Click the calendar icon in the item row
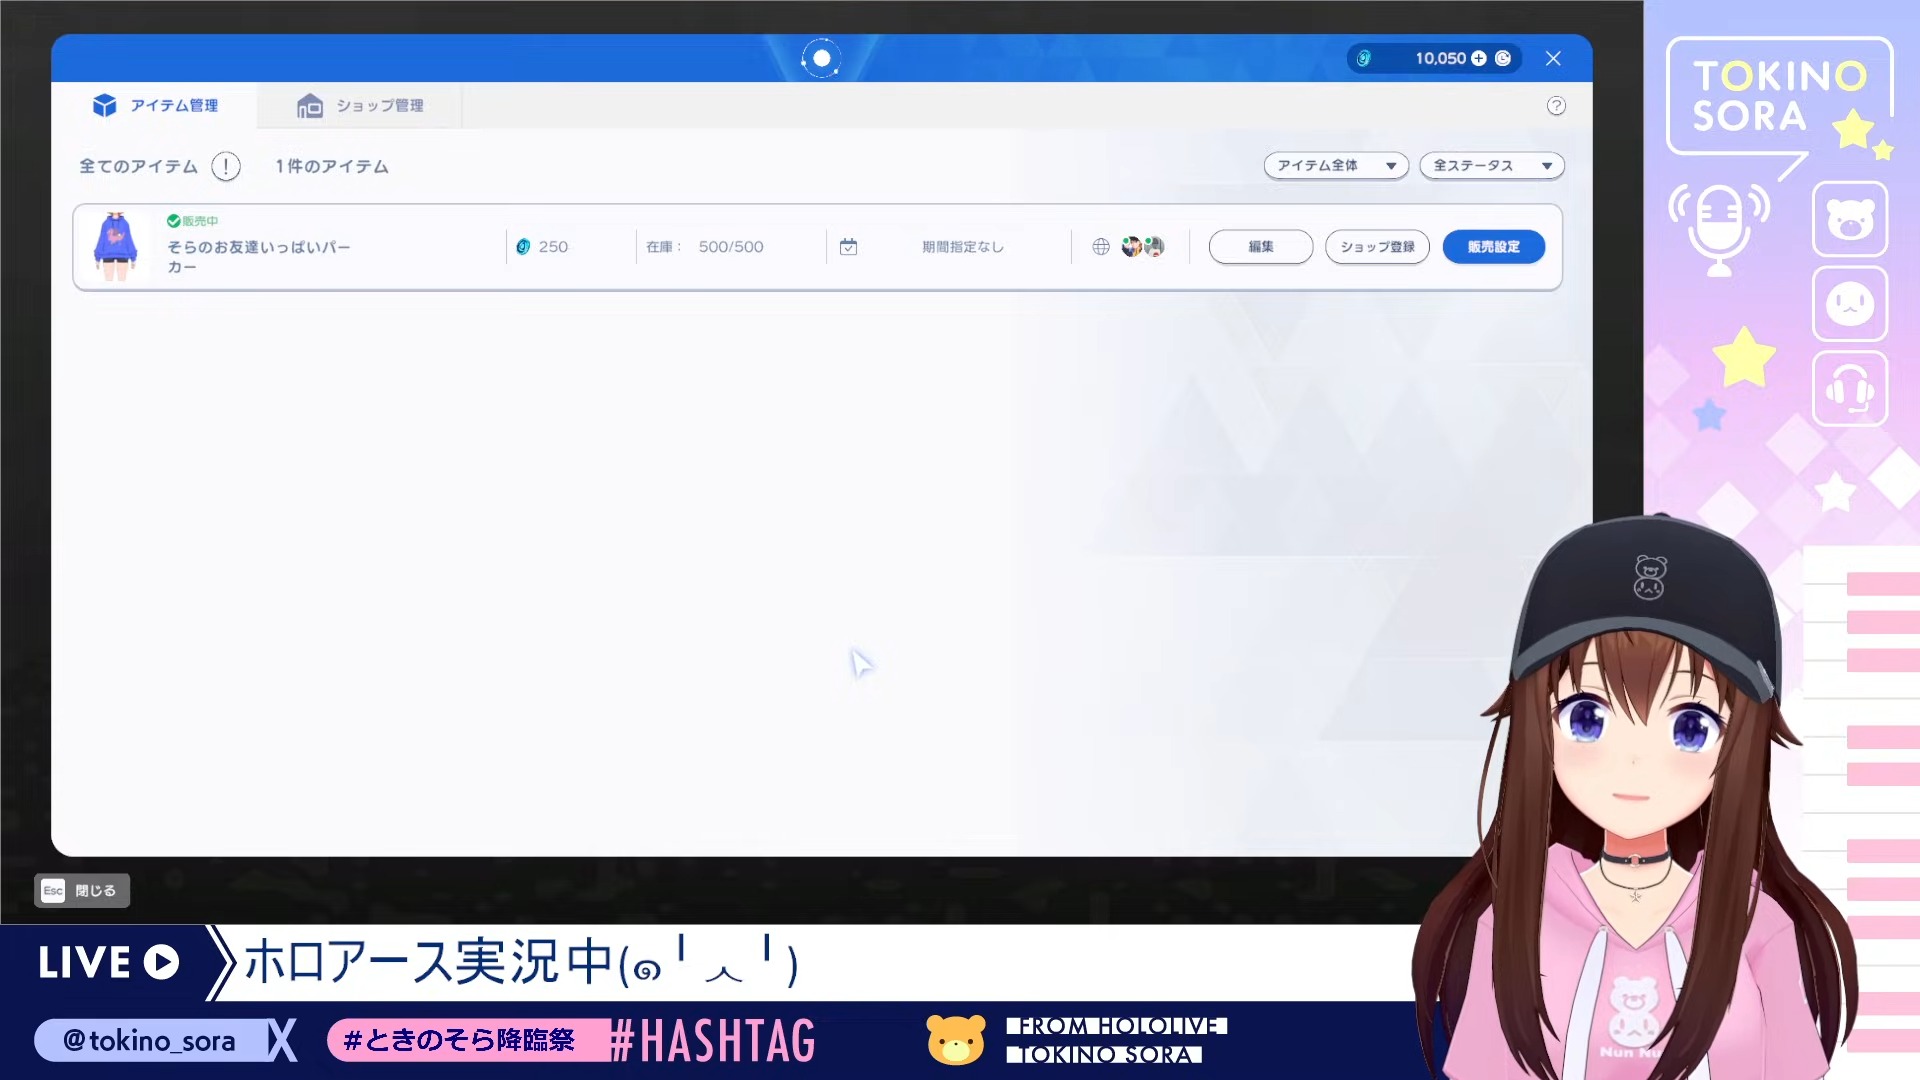 click(848, 247)
